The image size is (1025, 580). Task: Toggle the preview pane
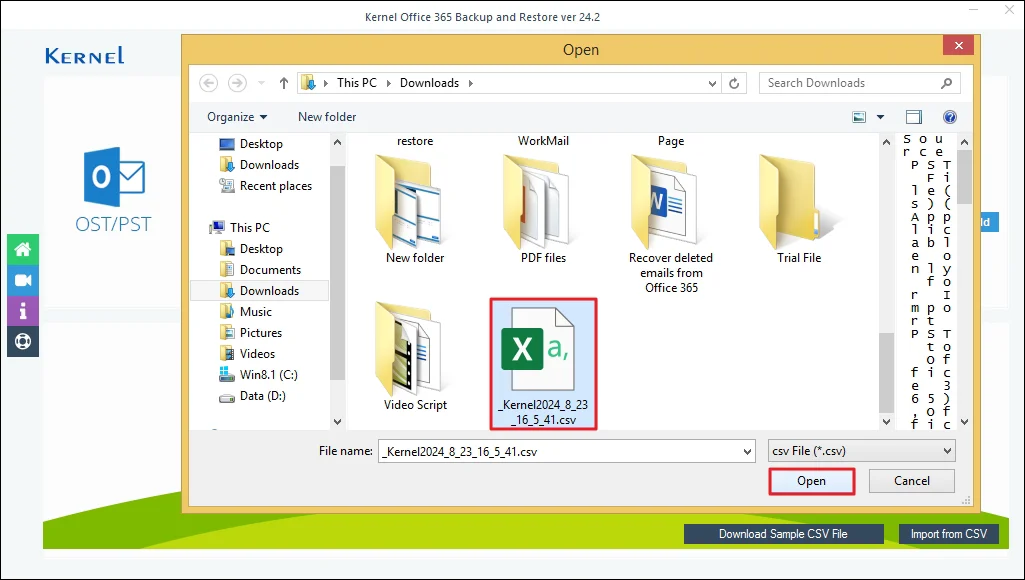914,117
